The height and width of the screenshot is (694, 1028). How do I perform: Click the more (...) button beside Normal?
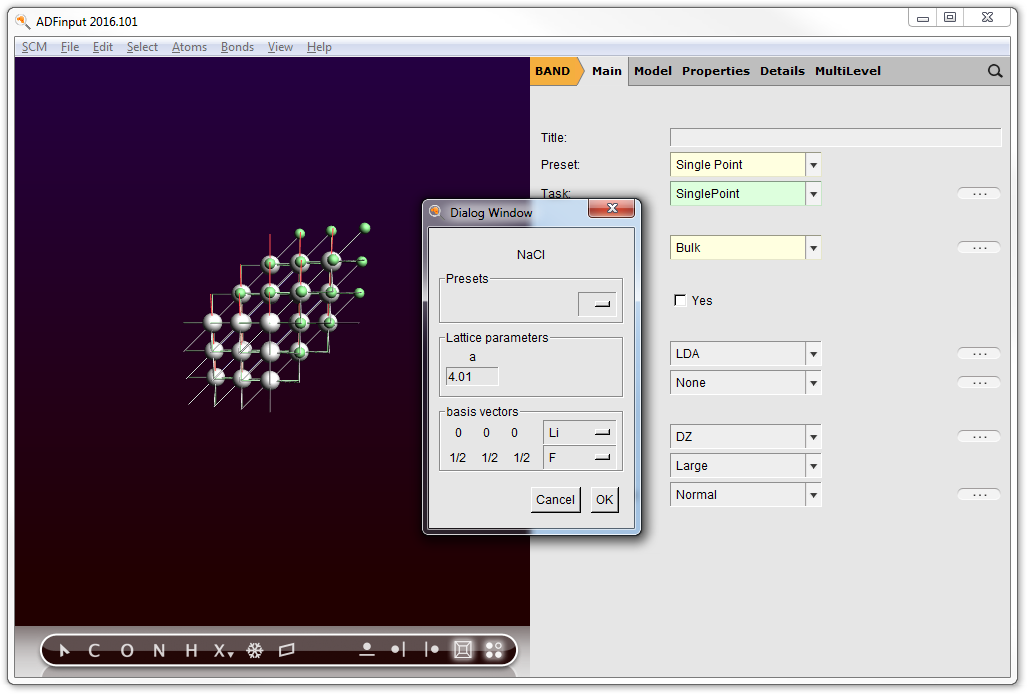click(979, 495)
